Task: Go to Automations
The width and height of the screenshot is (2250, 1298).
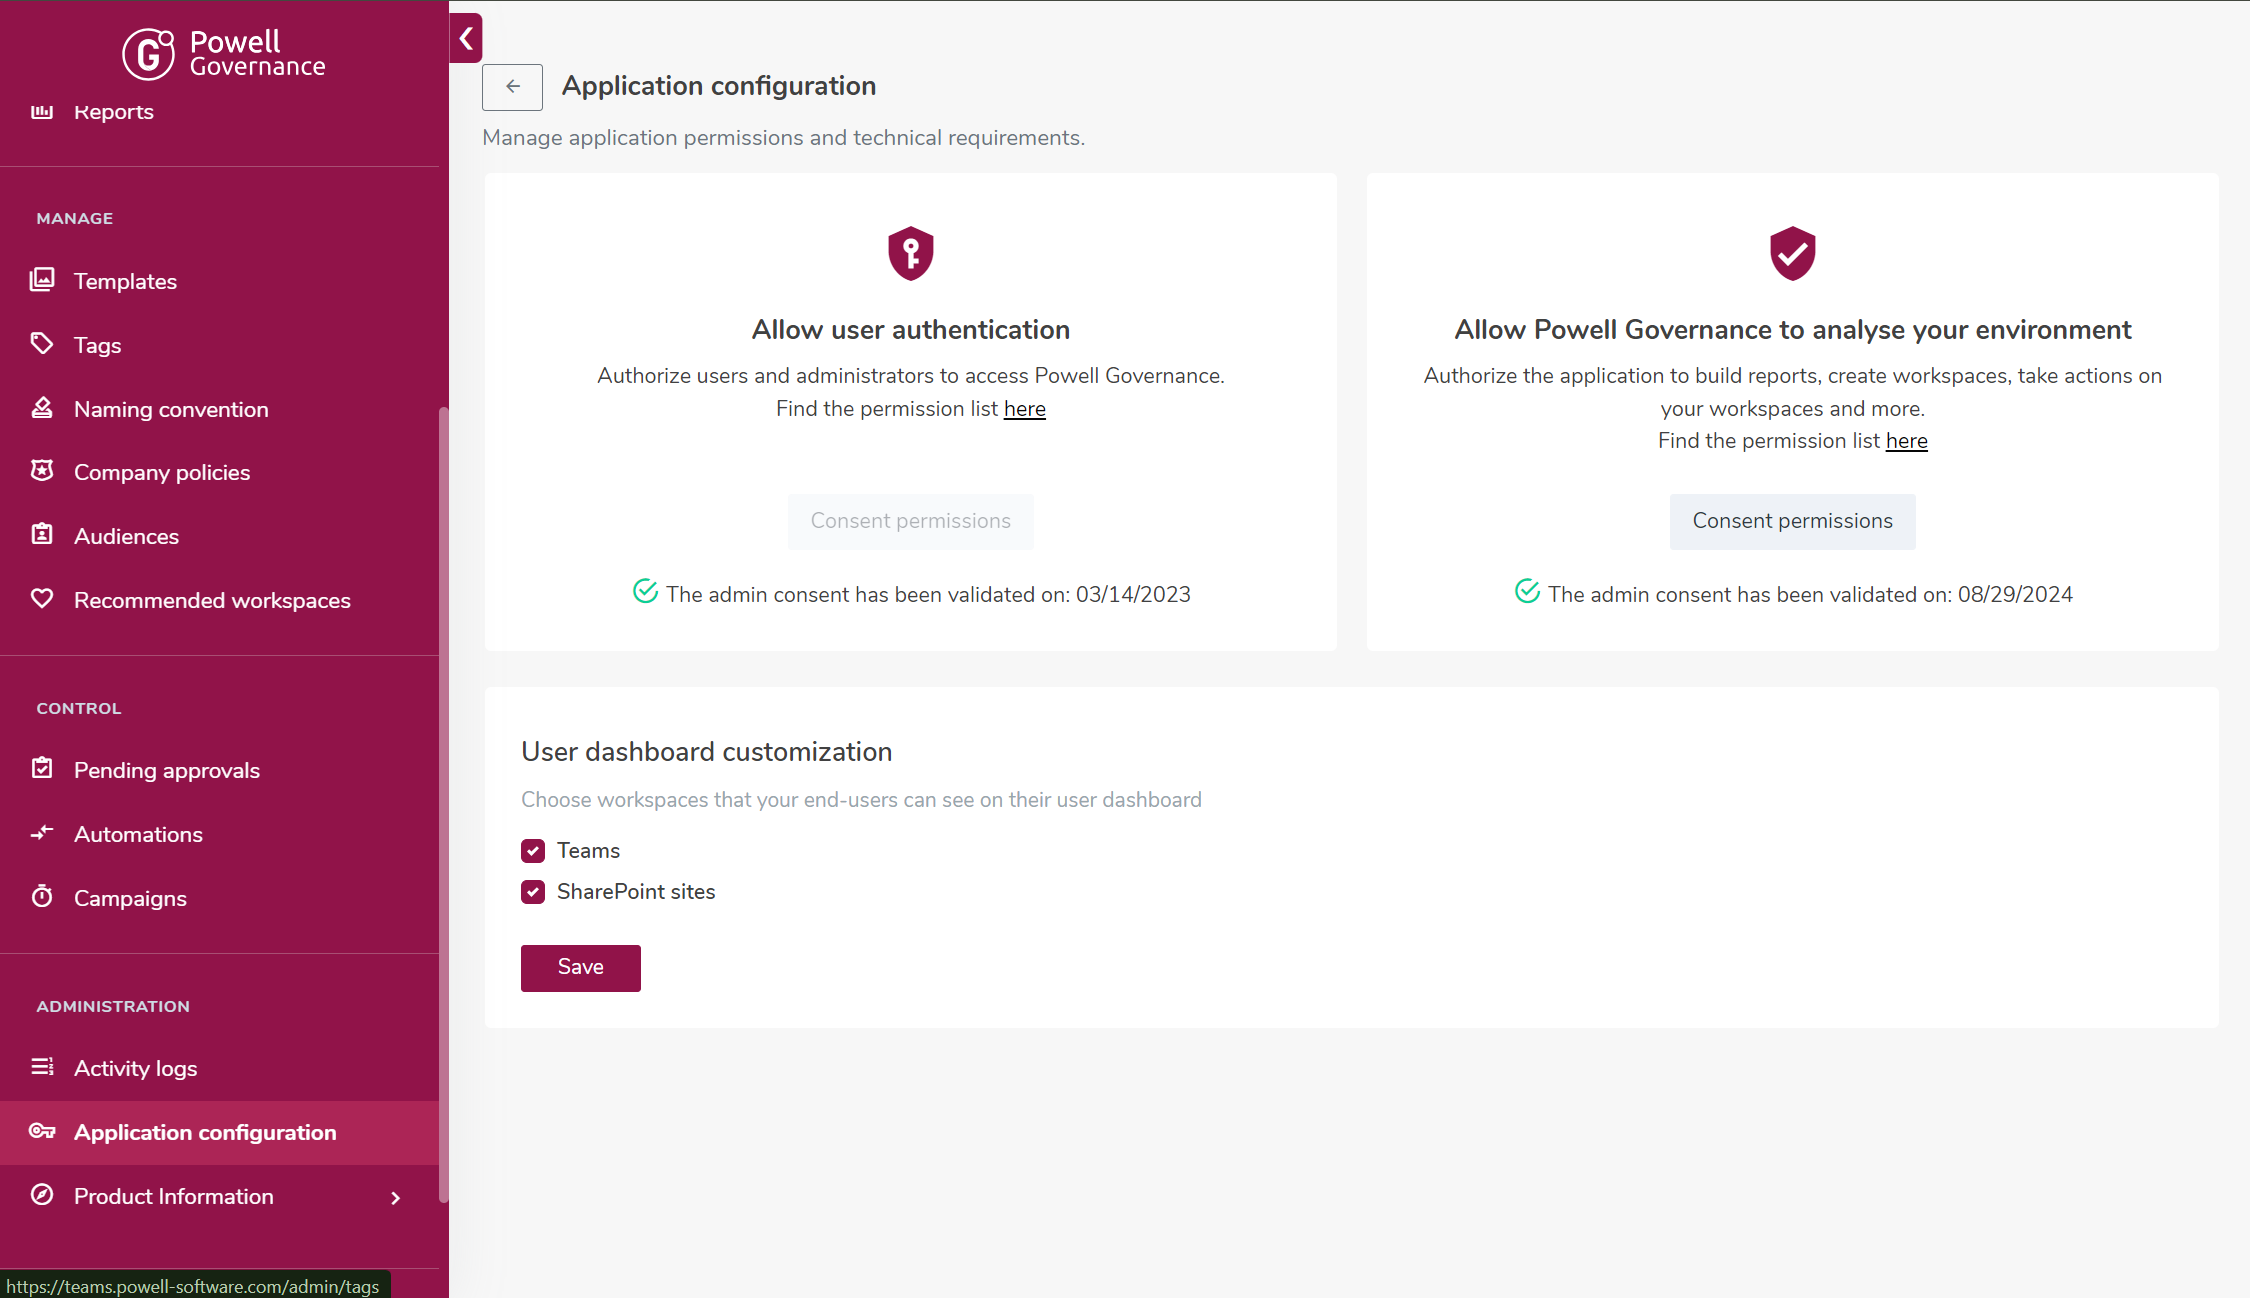Action: click(x=219, y=834)
